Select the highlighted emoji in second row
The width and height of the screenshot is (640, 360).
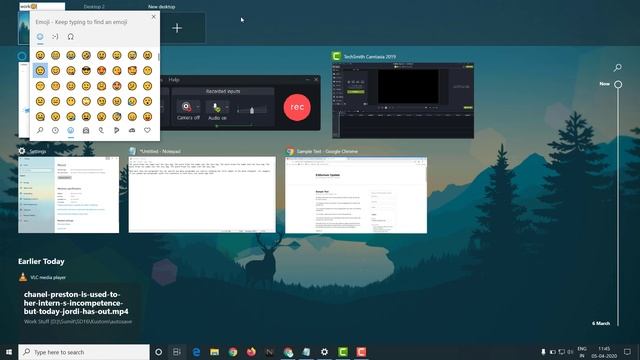point(40,71)
